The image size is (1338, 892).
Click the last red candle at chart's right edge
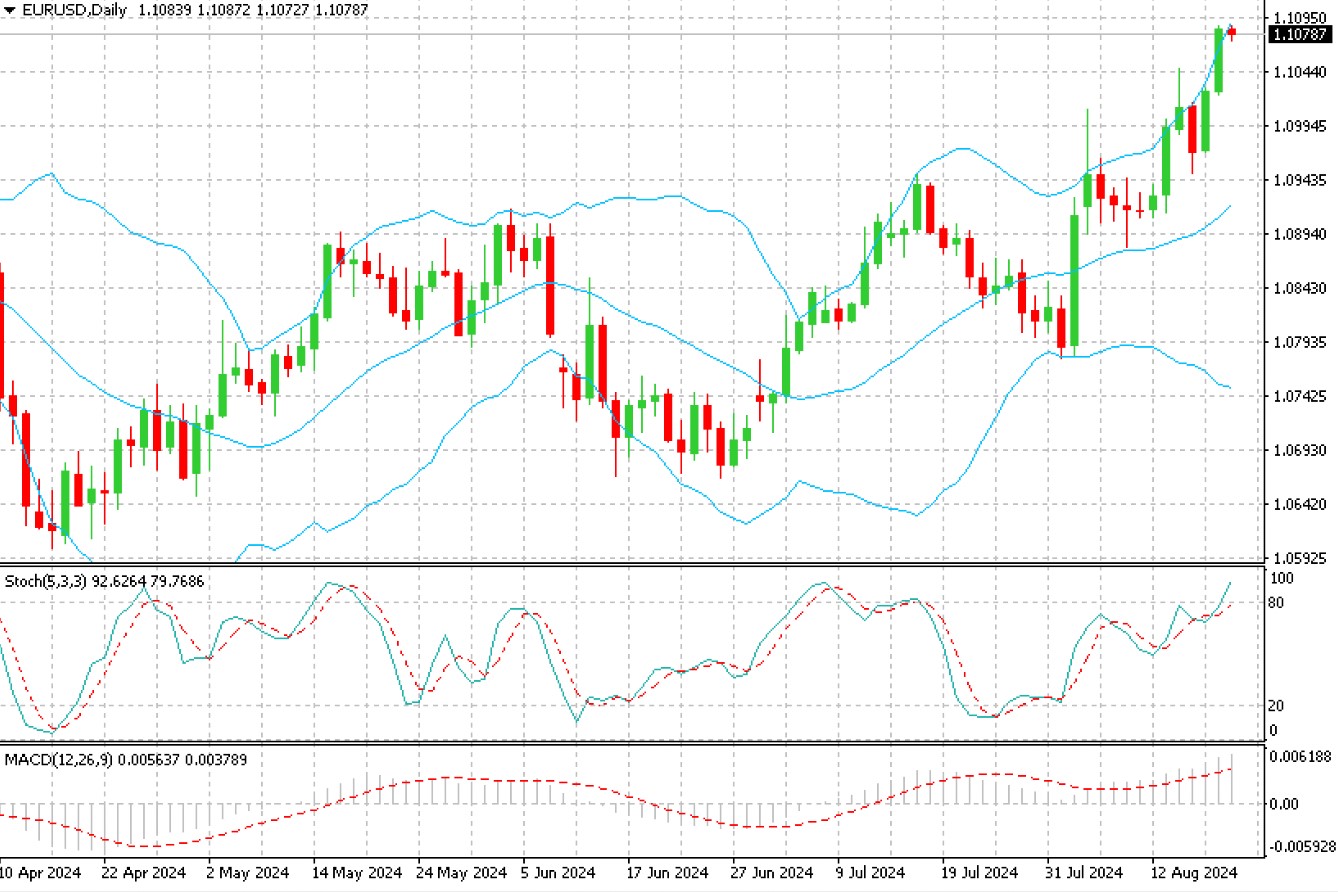point(1231,33)
